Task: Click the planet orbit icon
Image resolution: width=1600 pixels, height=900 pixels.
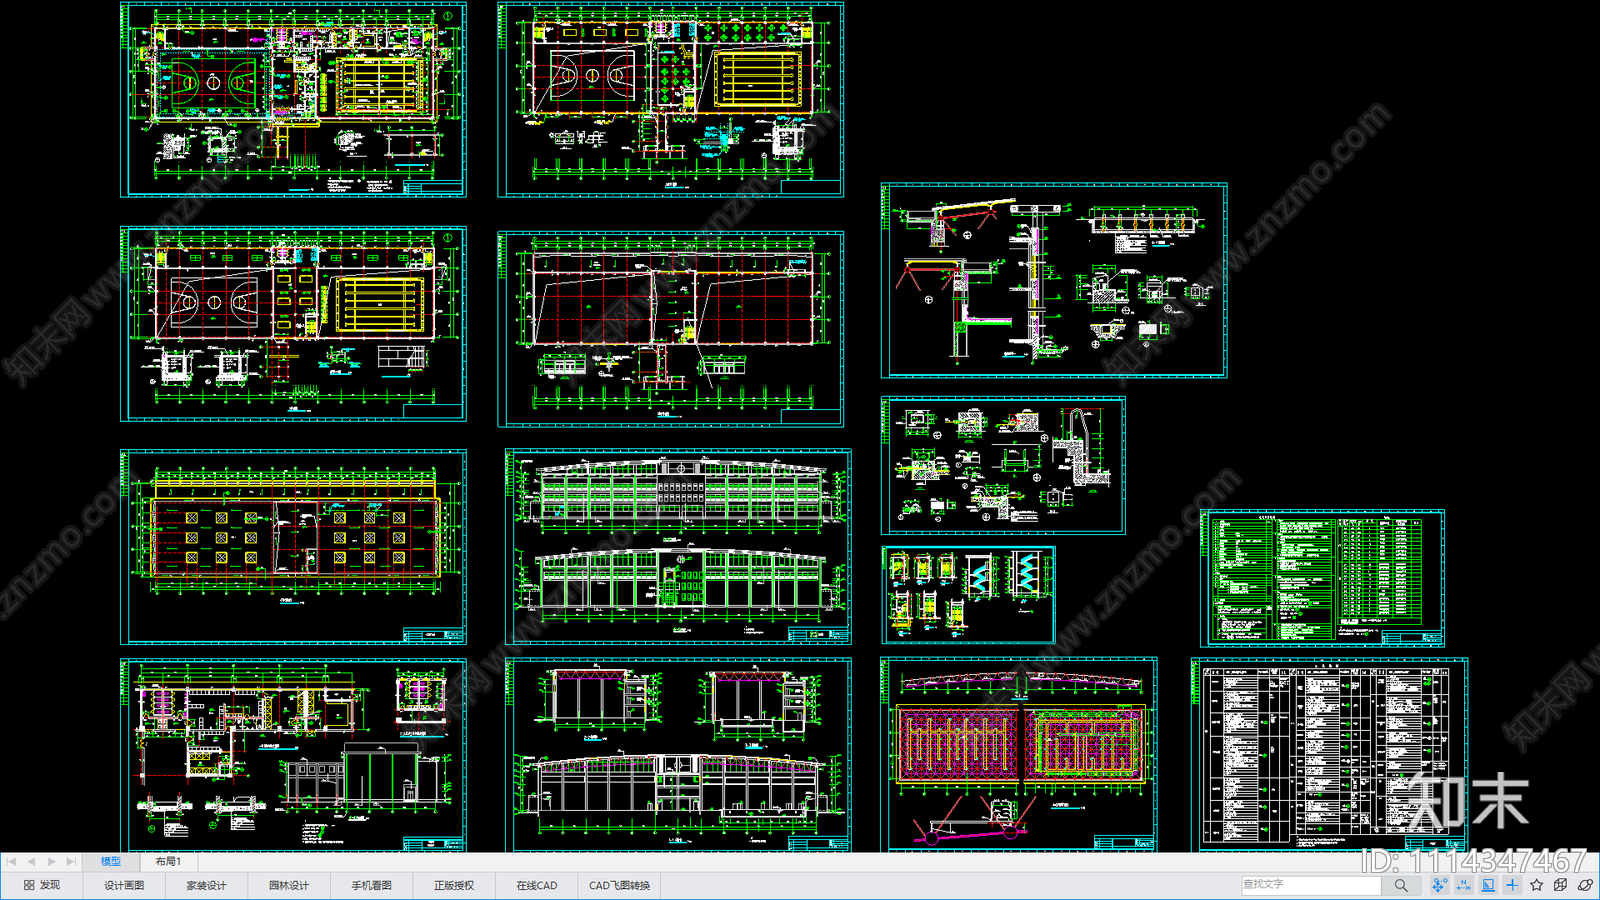Action: tap(1585, 885)
